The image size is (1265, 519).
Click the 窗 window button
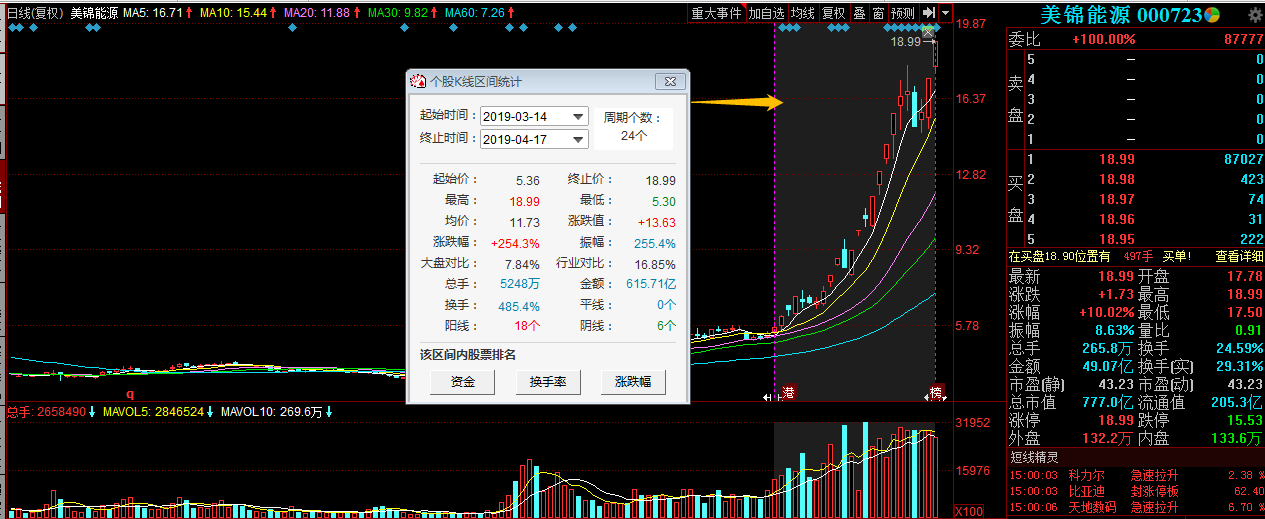(x=878, y=13)
